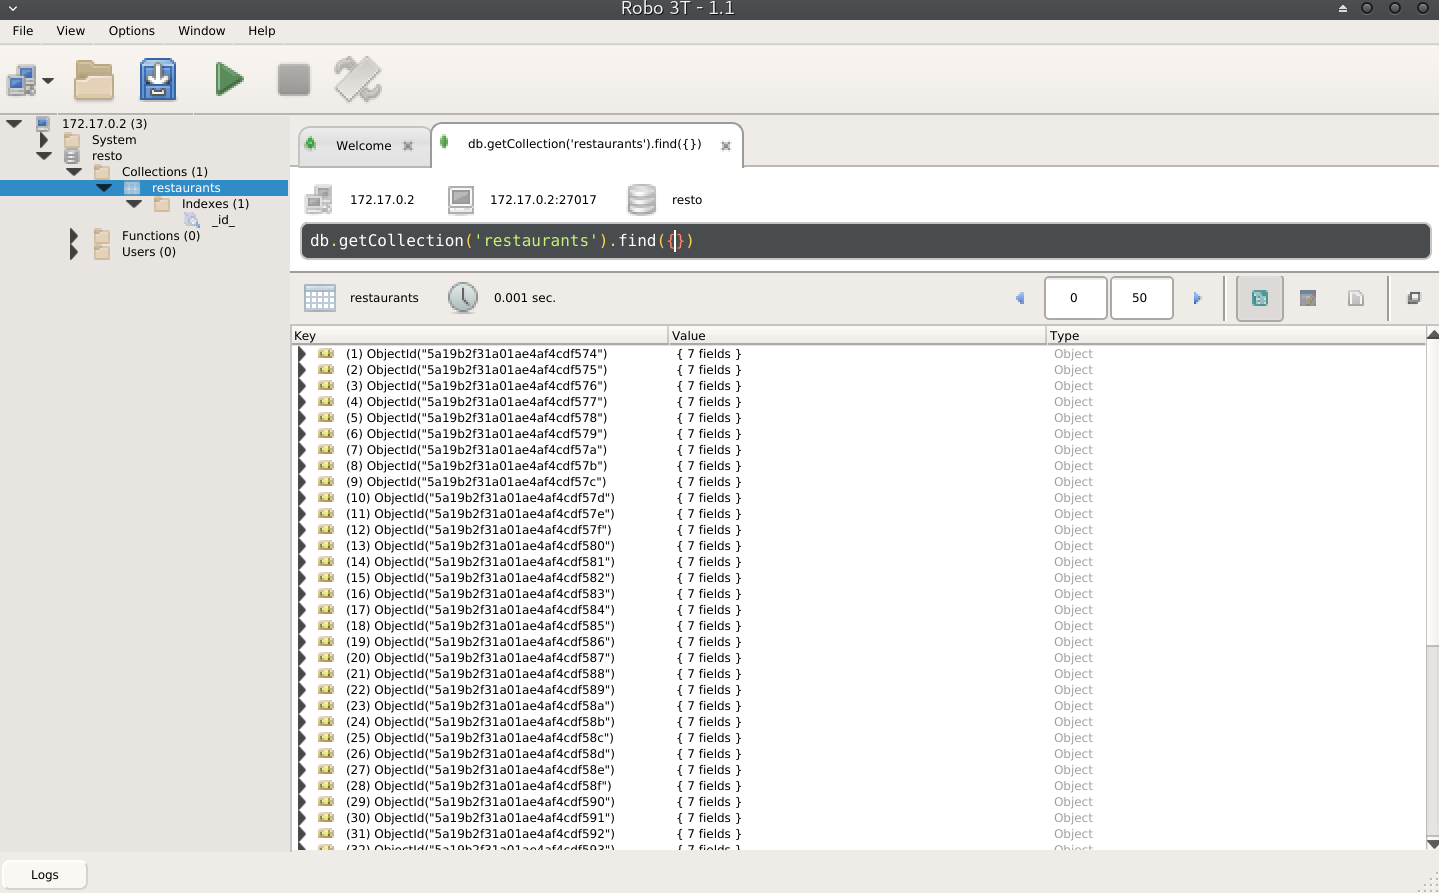Image resolution: width=1439 pixels, height=893 pixels.
Task: Expand document (15) ObjectId ending cdf582
Action: [x=302, y=578]
